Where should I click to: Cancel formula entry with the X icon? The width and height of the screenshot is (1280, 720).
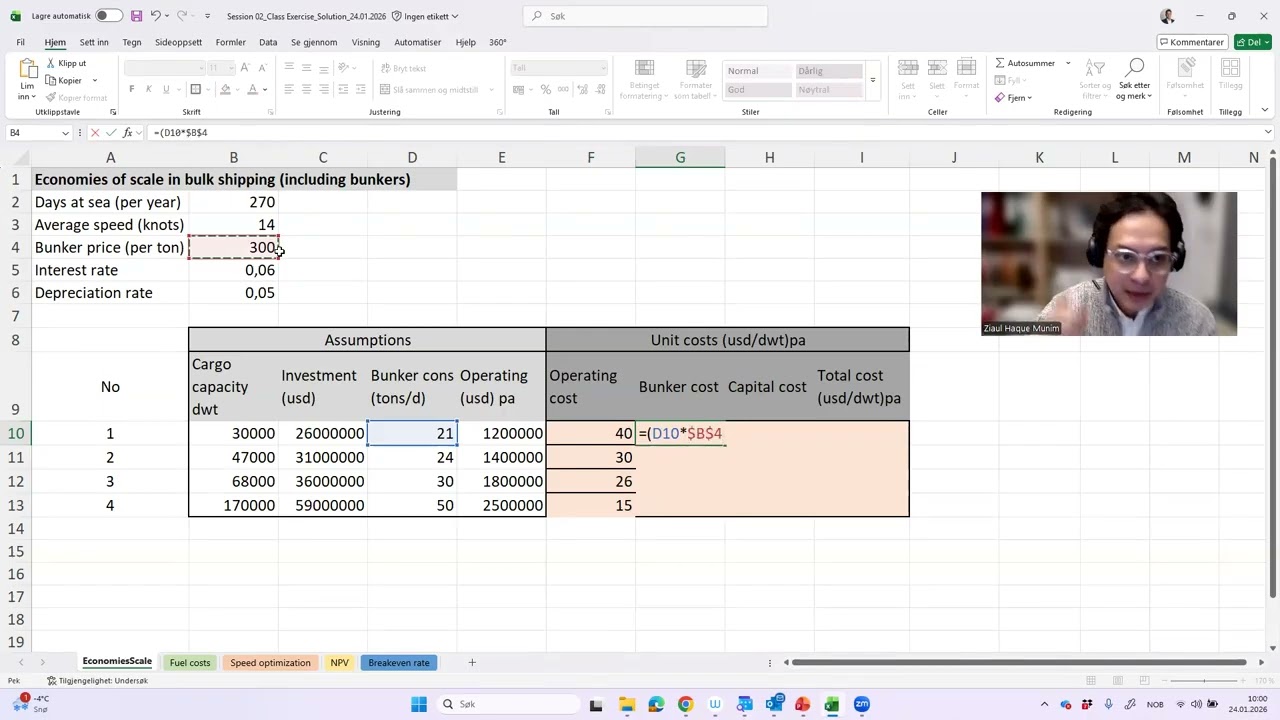(x=95, y=133)
